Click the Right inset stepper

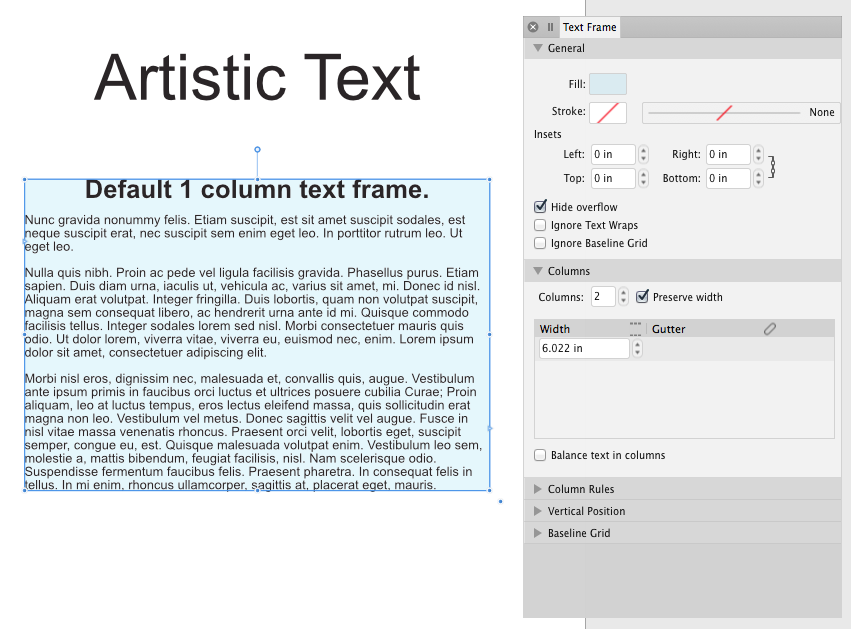pos(758,154)
